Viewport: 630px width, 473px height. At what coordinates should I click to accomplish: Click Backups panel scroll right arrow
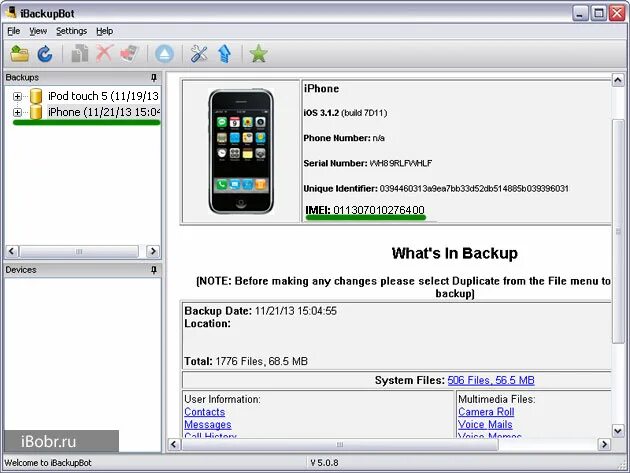(x=153, y=251)
